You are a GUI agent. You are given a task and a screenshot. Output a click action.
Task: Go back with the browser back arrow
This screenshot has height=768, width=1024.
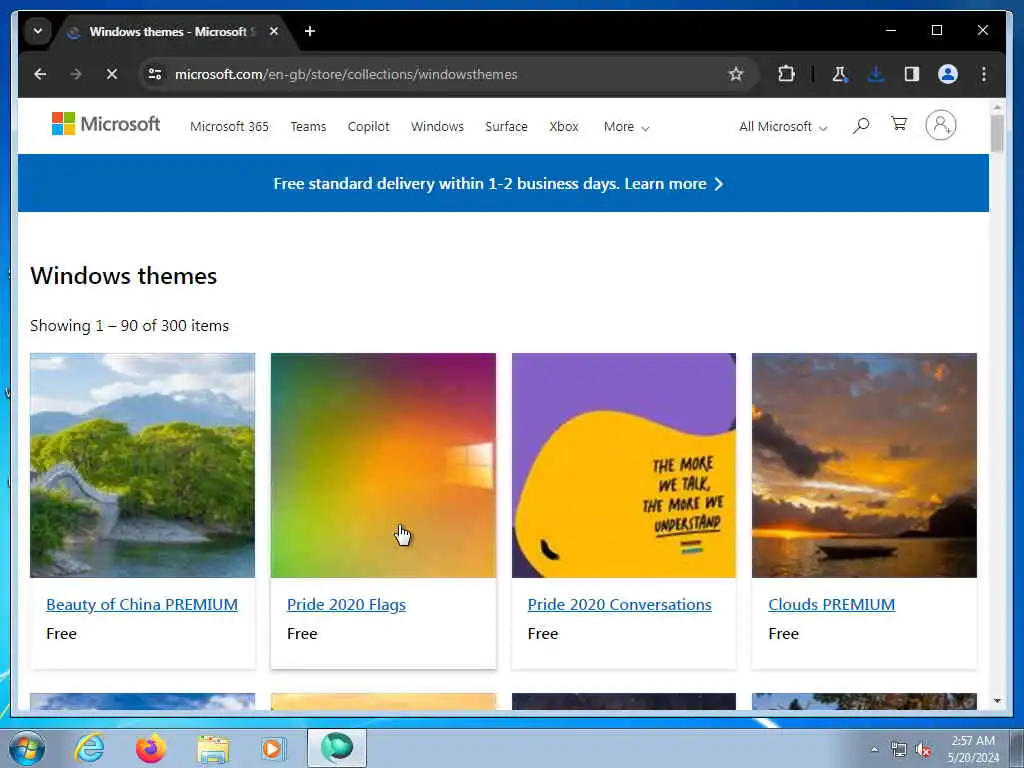point(40,74)
